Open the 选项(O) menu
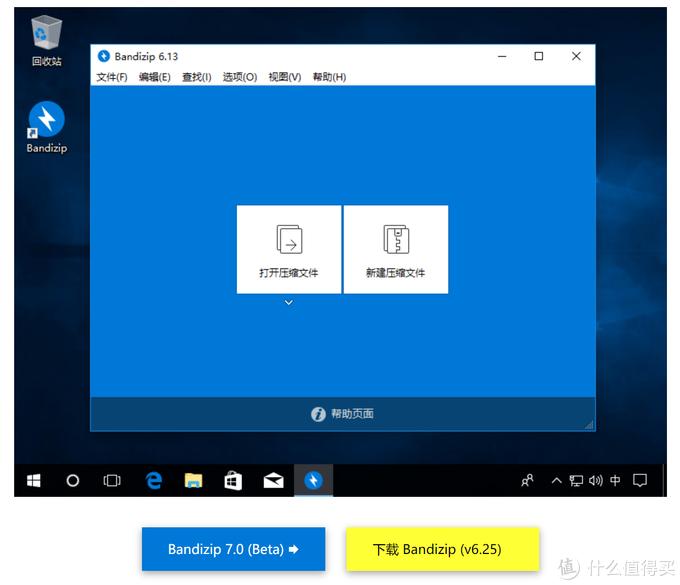680x585 pixels. (x=240, y=77)
